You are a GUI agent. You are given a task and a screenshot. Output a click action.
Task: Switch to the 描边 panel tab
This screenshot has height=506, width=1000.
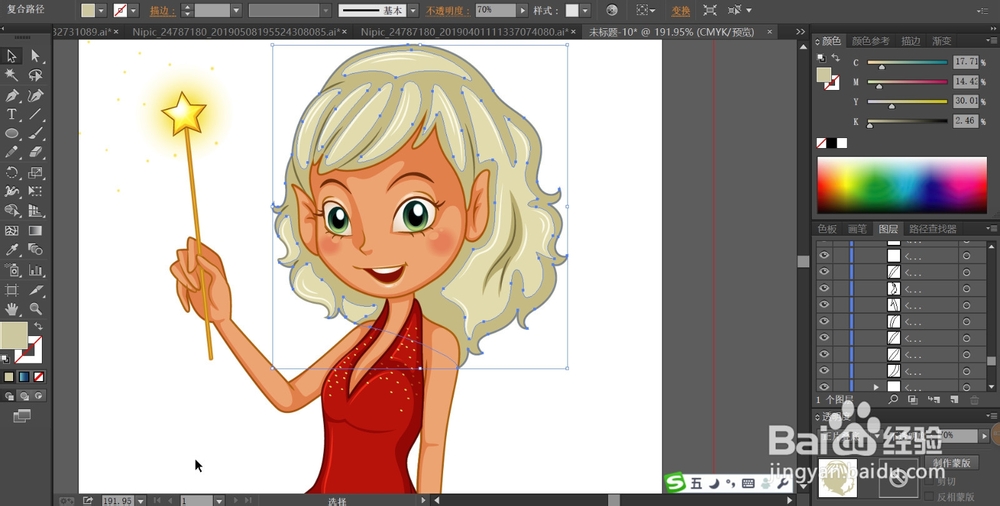911,41
